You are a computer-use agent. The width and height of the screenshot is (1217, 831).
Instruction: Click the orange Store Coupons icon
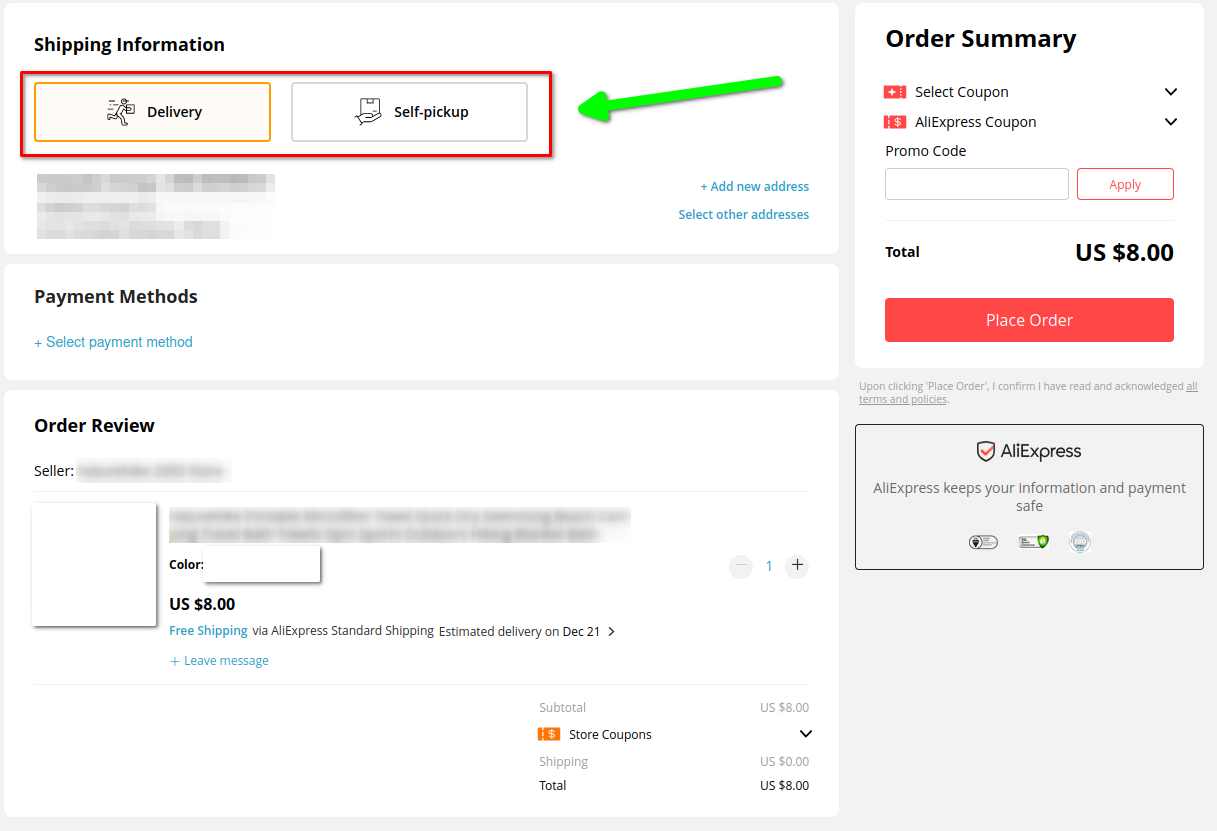(549, 734)
